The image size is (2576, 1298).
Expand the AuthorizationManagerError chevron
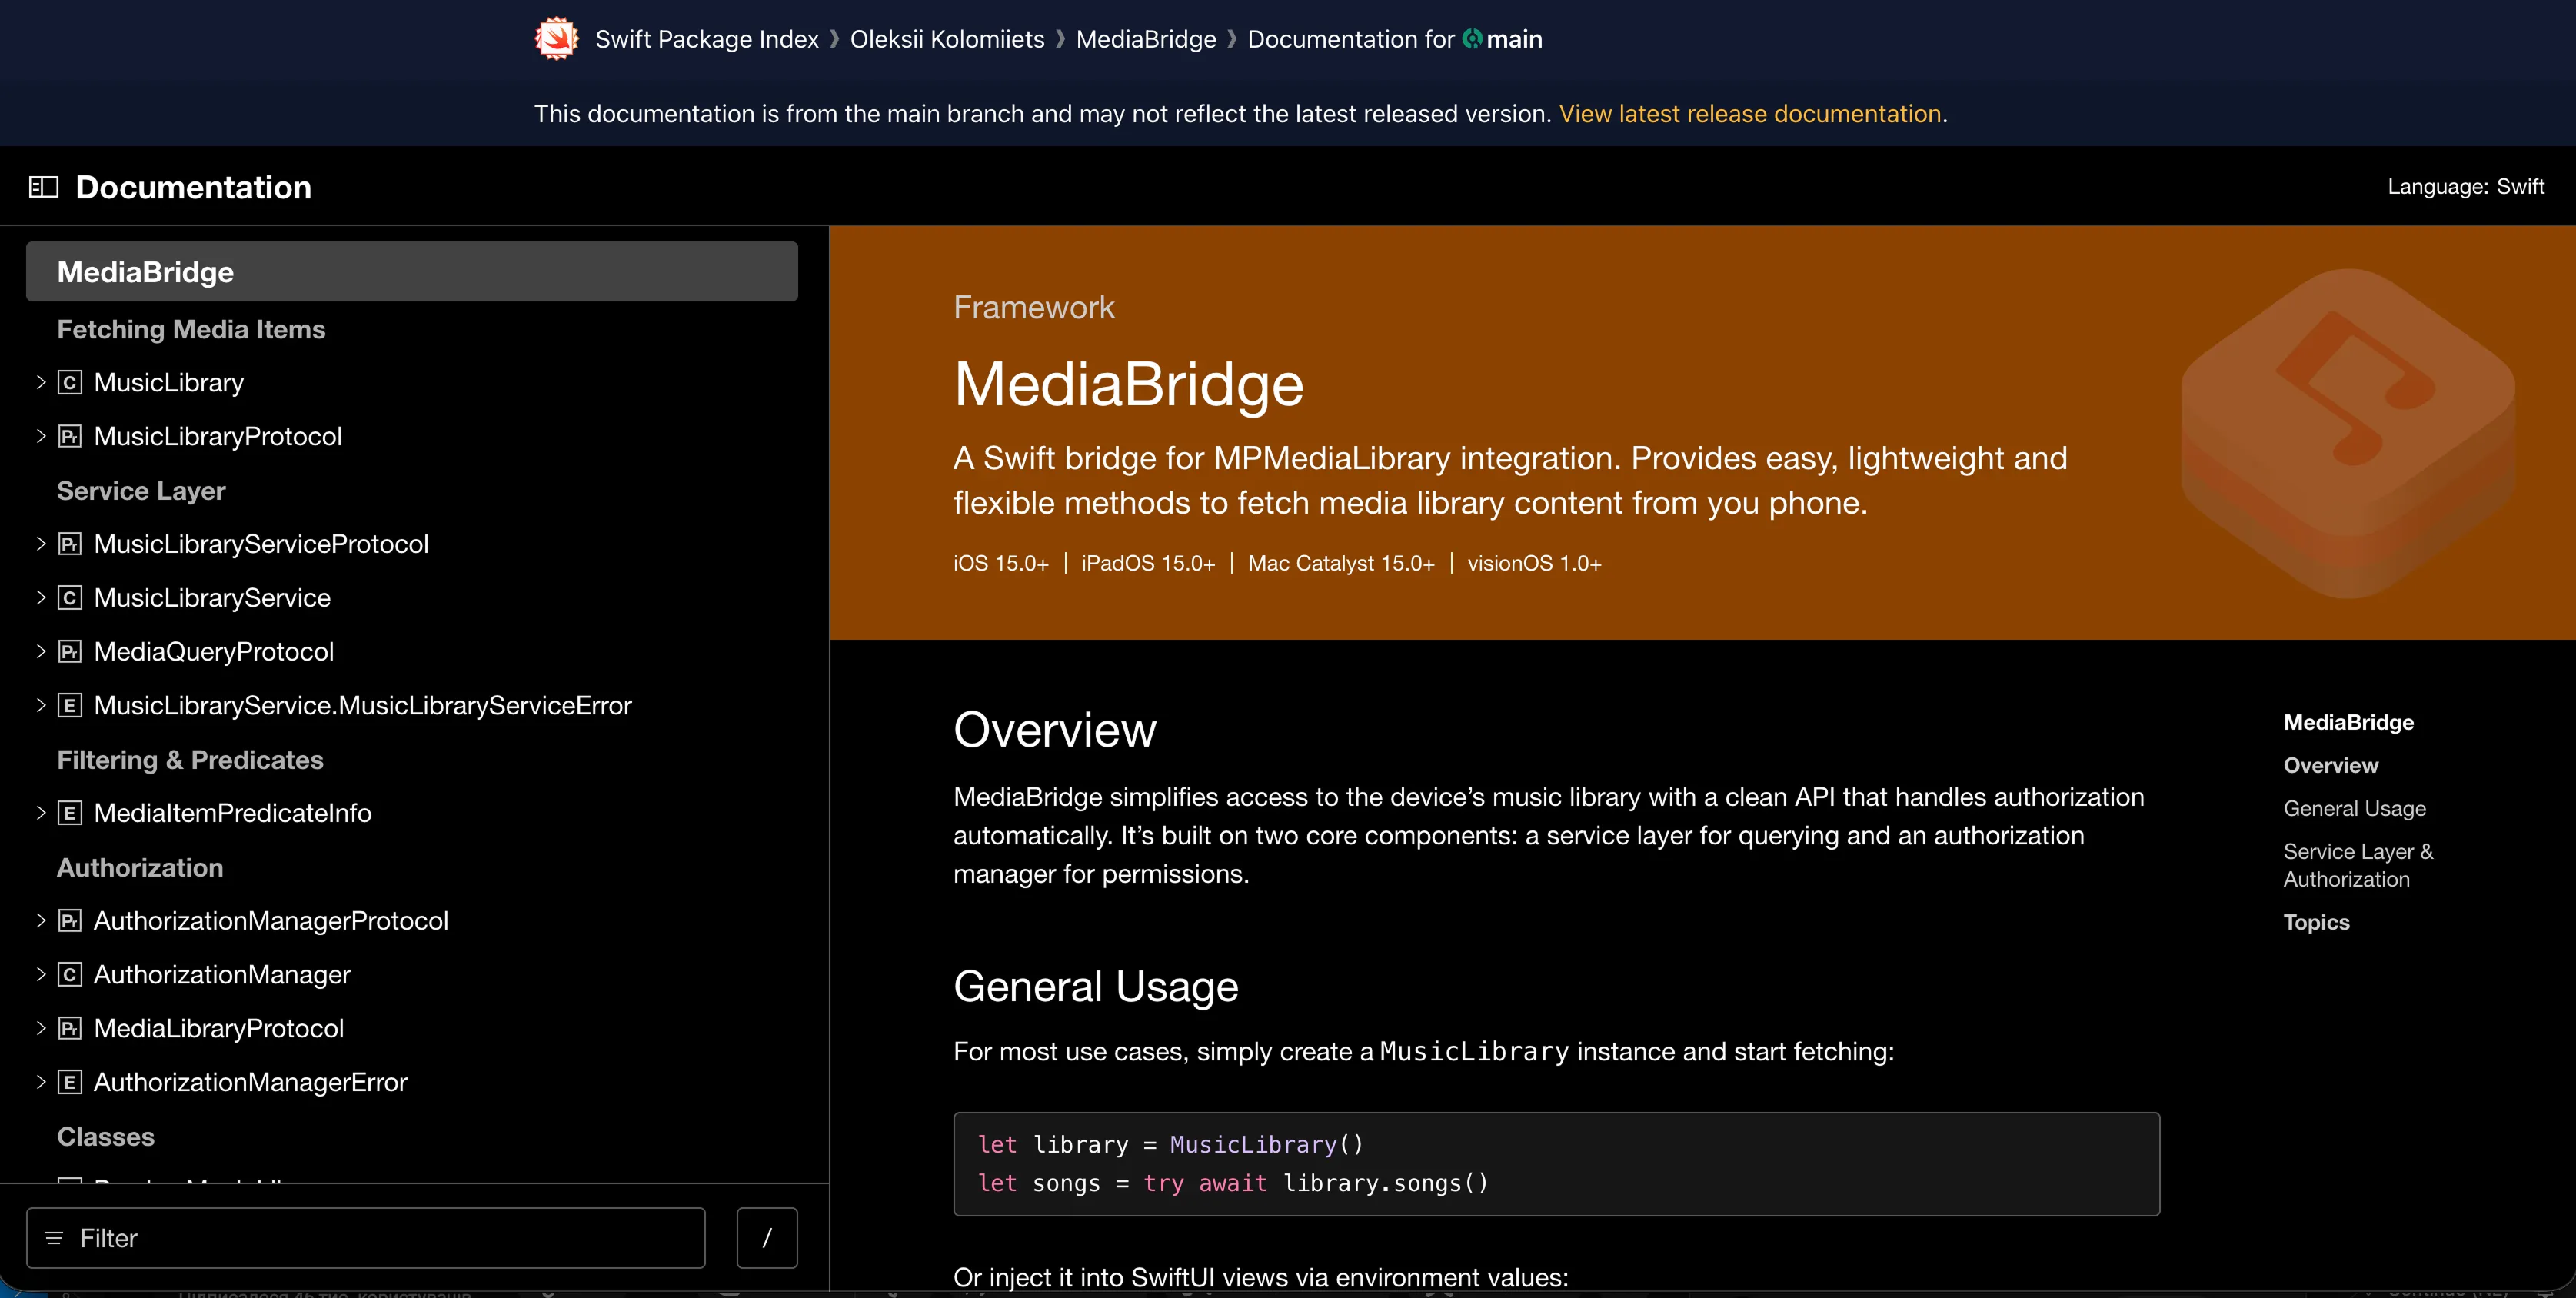(x=41, y=1082)
